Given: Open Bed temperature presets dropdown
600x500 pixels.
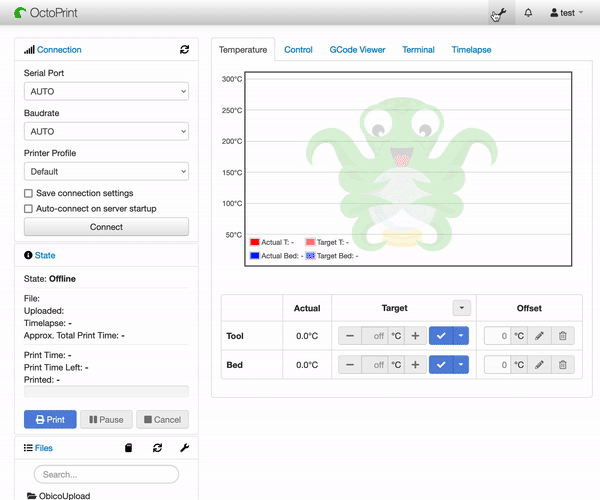Looking at the screenshot, I should (x=461, y=365).
